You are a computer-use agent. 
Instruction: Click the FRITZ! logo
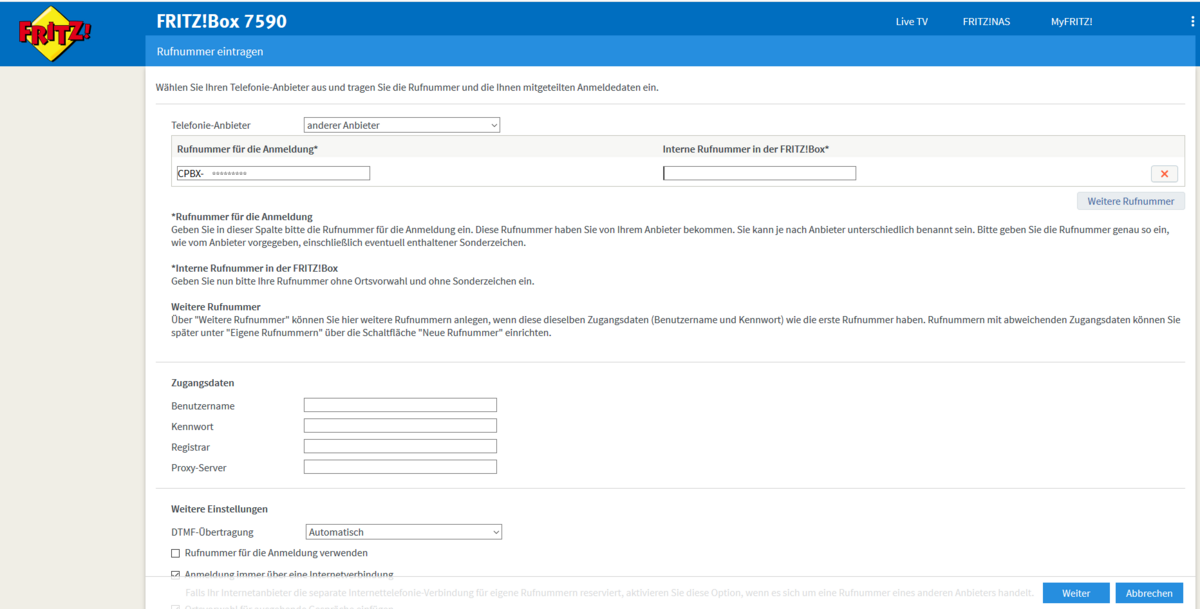click(55, 32)
